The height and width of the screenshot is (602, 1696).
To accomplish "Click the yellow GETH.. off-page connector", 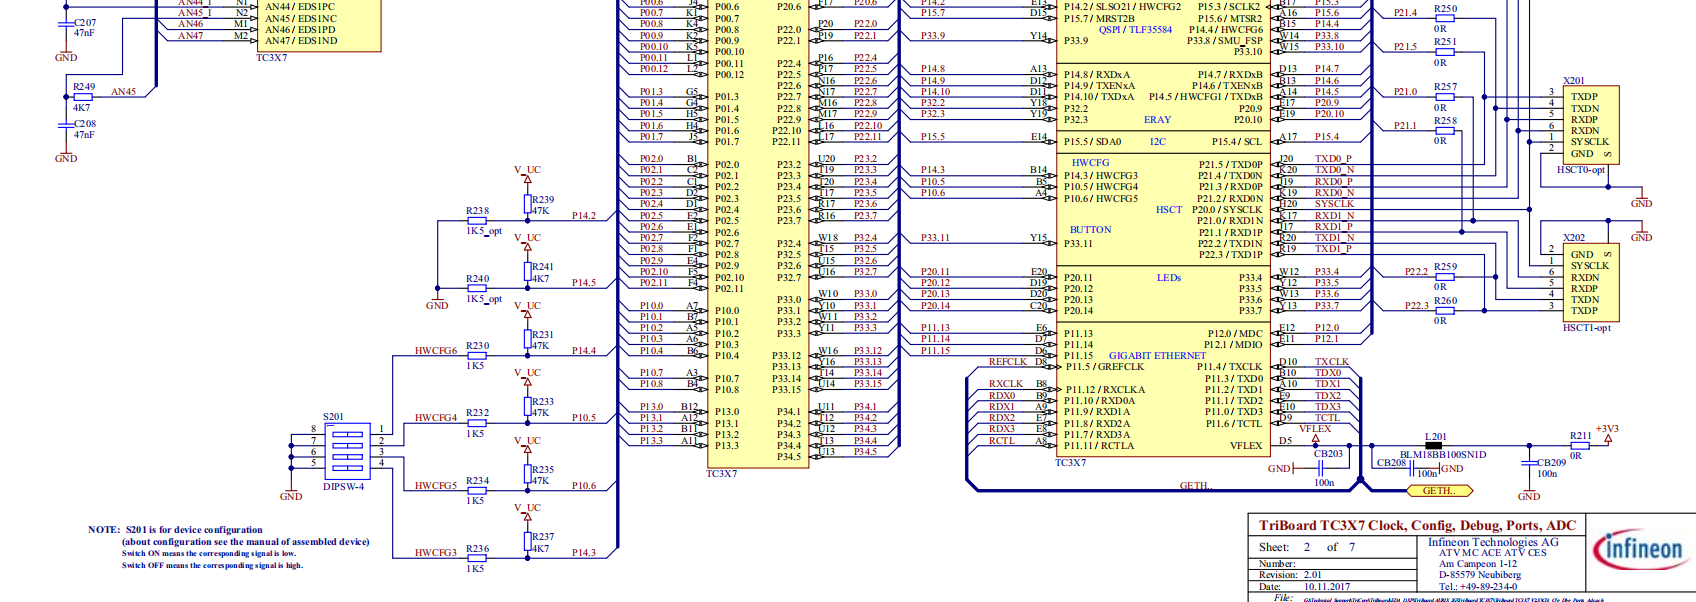I will (x=1438, y=490).
